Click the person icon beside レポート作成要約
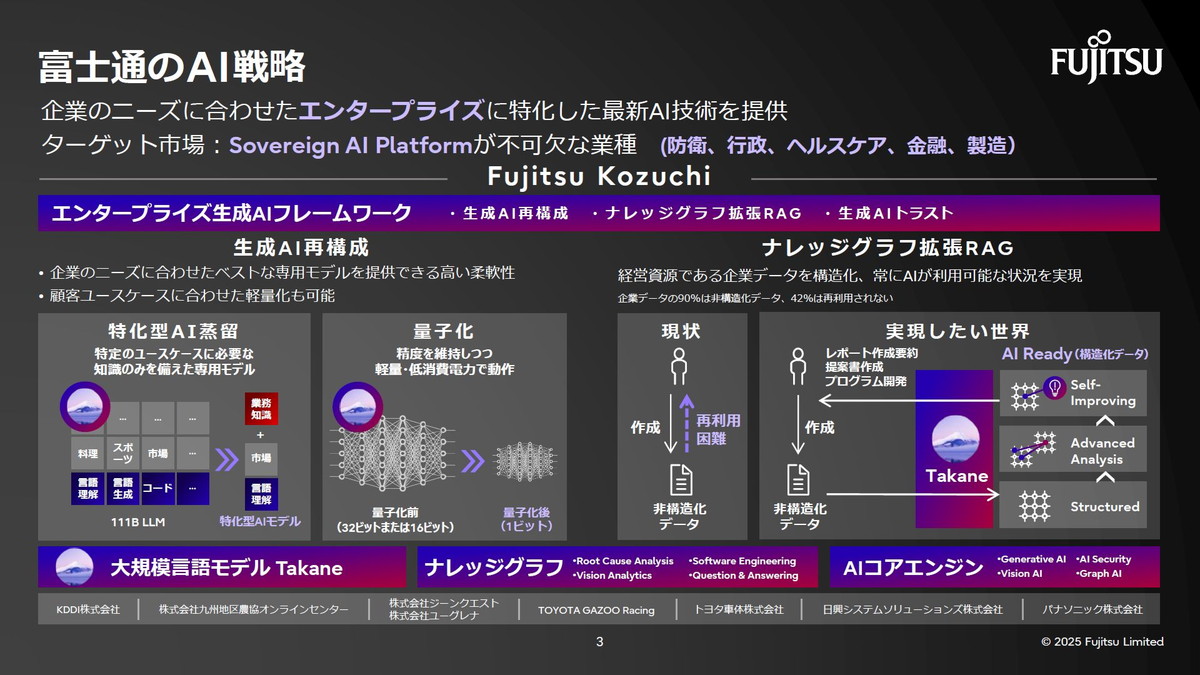 click(x=798, y=367)
